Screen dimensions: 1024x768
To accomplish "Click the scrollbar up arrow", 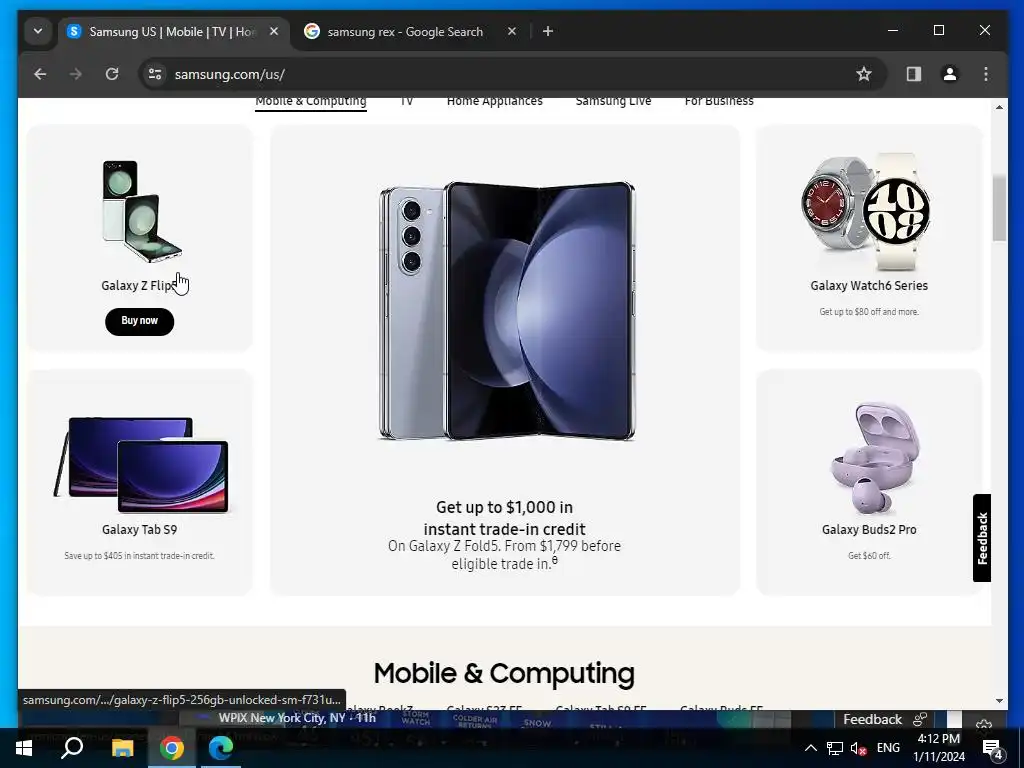I will pos(999,107).
